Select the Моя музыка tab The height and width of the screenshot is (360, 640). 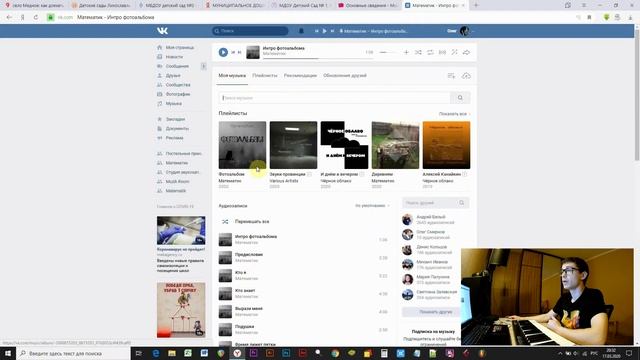coord(232,76)
